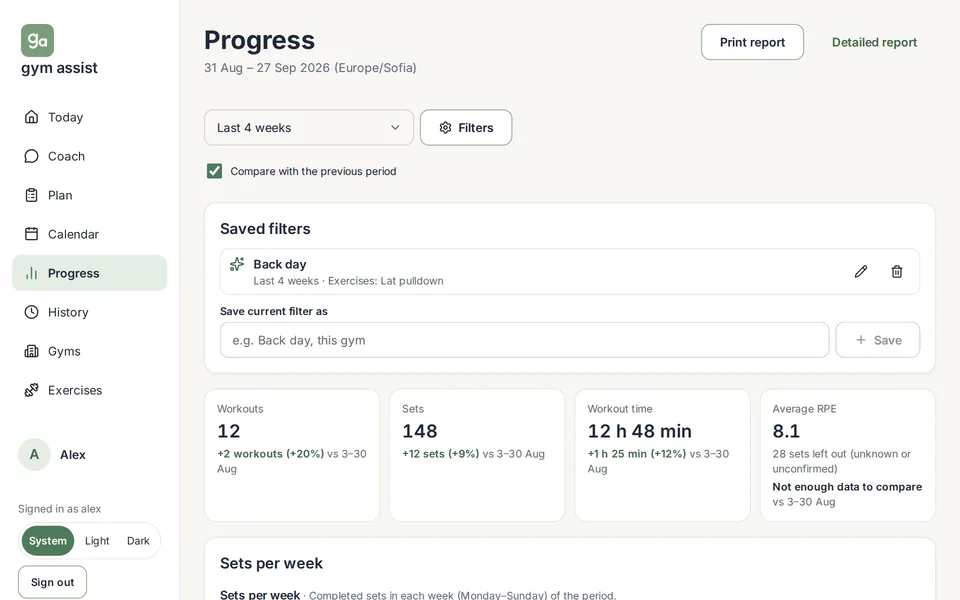
Task: Click the Plan clipboard icon
Action: pyautogui.click(x=31, y=195)
